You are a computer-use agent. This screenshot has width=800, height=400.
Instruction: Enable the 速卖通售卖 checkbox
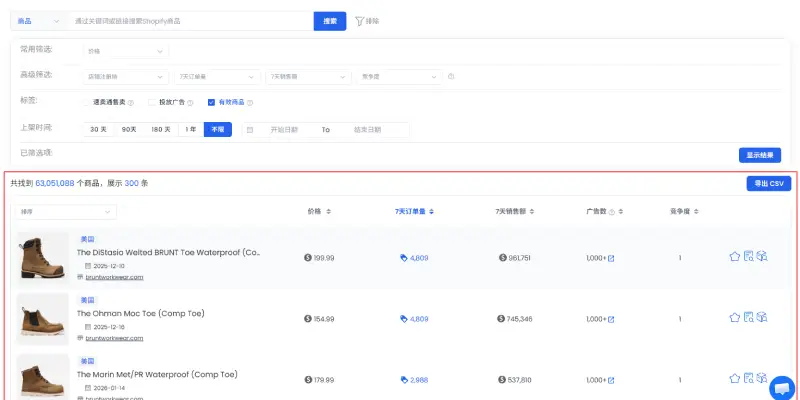(87, 103)
